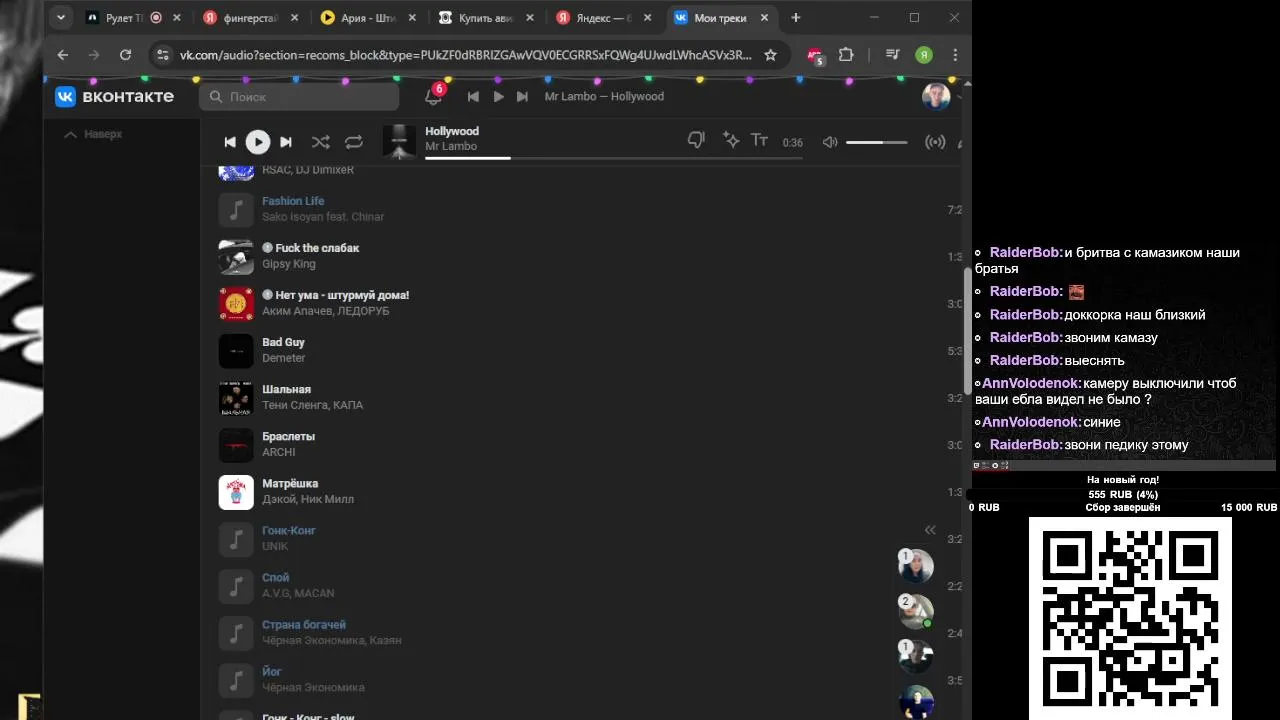Click the Матрёшка cover thumbnail

tap(236, 492)
